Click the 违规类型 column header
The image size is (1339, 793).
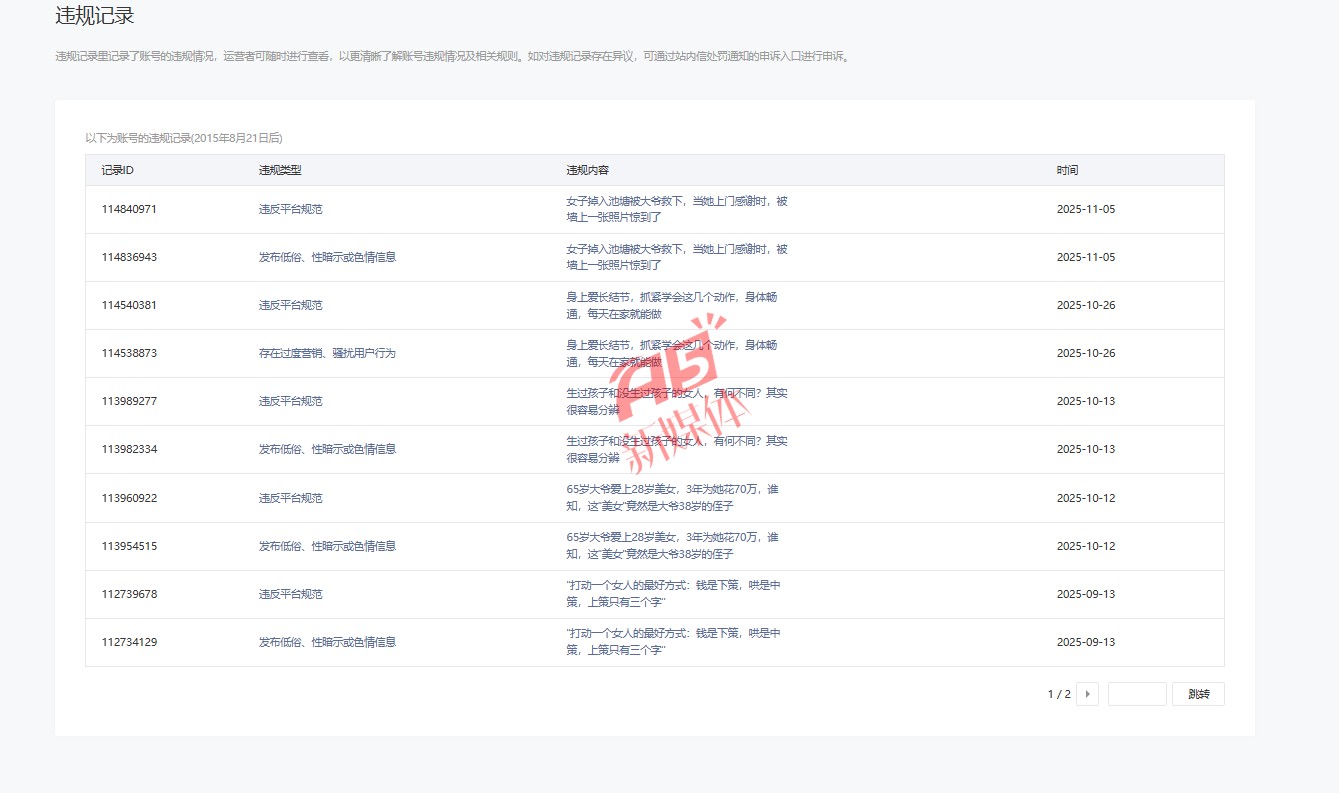[x=280, y=170]
